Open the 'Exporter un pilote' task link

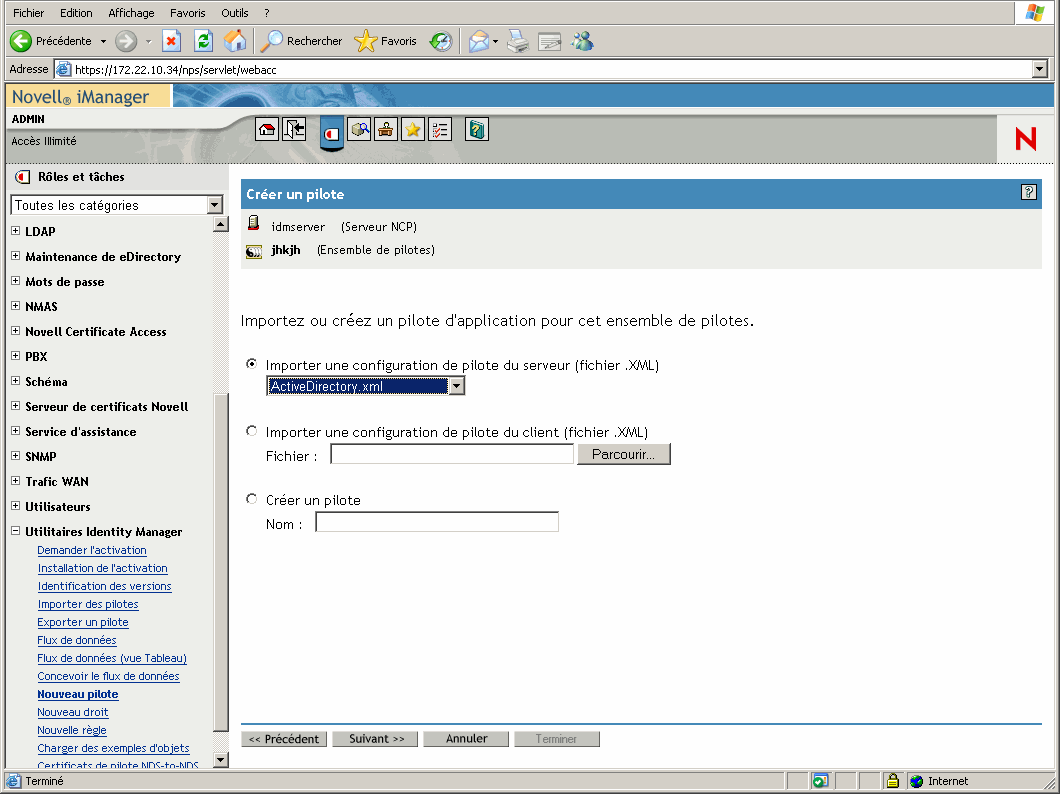(82, 622)
